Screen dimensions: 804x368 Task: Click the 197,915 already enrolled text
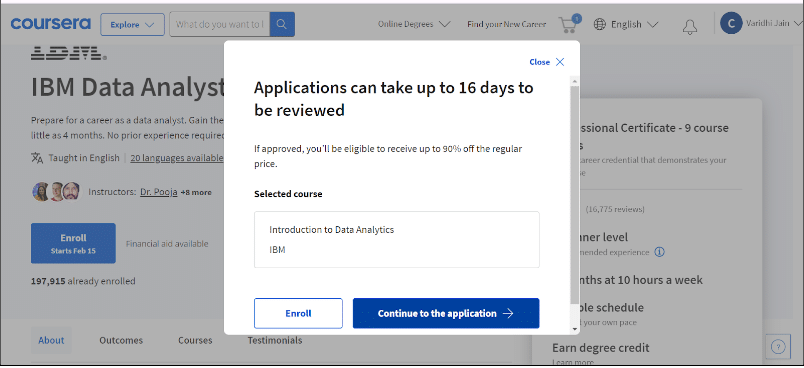click(x=83, y=281)
